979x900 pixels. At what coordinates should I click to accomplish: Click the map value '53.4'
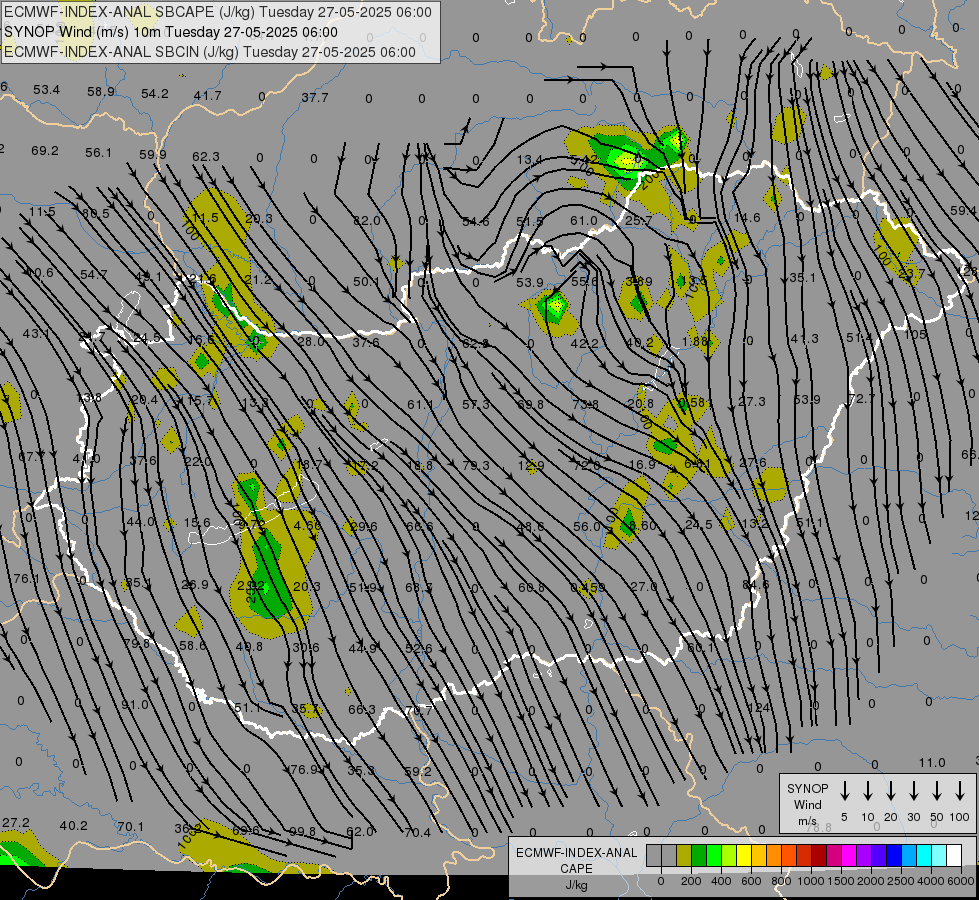[x=47, y=90]
